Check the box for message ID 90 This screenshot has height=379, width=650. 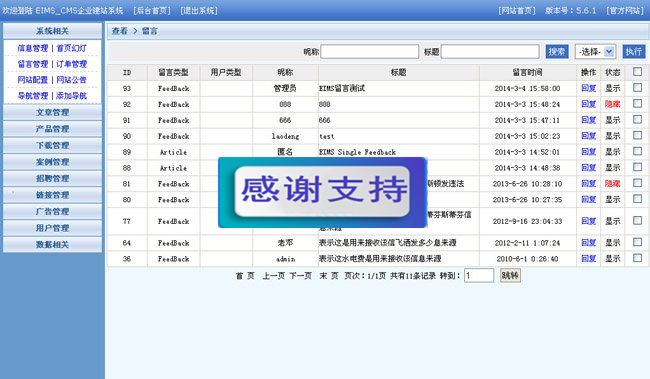coord(638,135)
